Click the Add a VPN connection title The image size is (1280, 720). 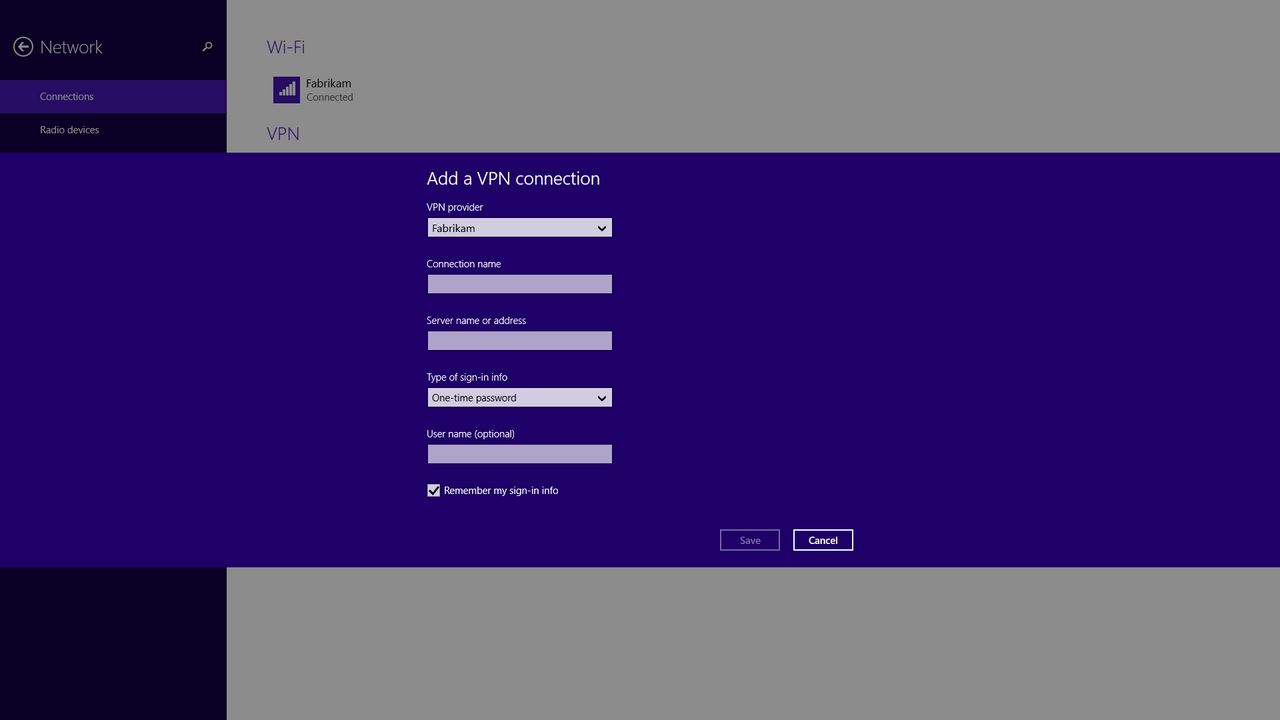pos(513,179)
